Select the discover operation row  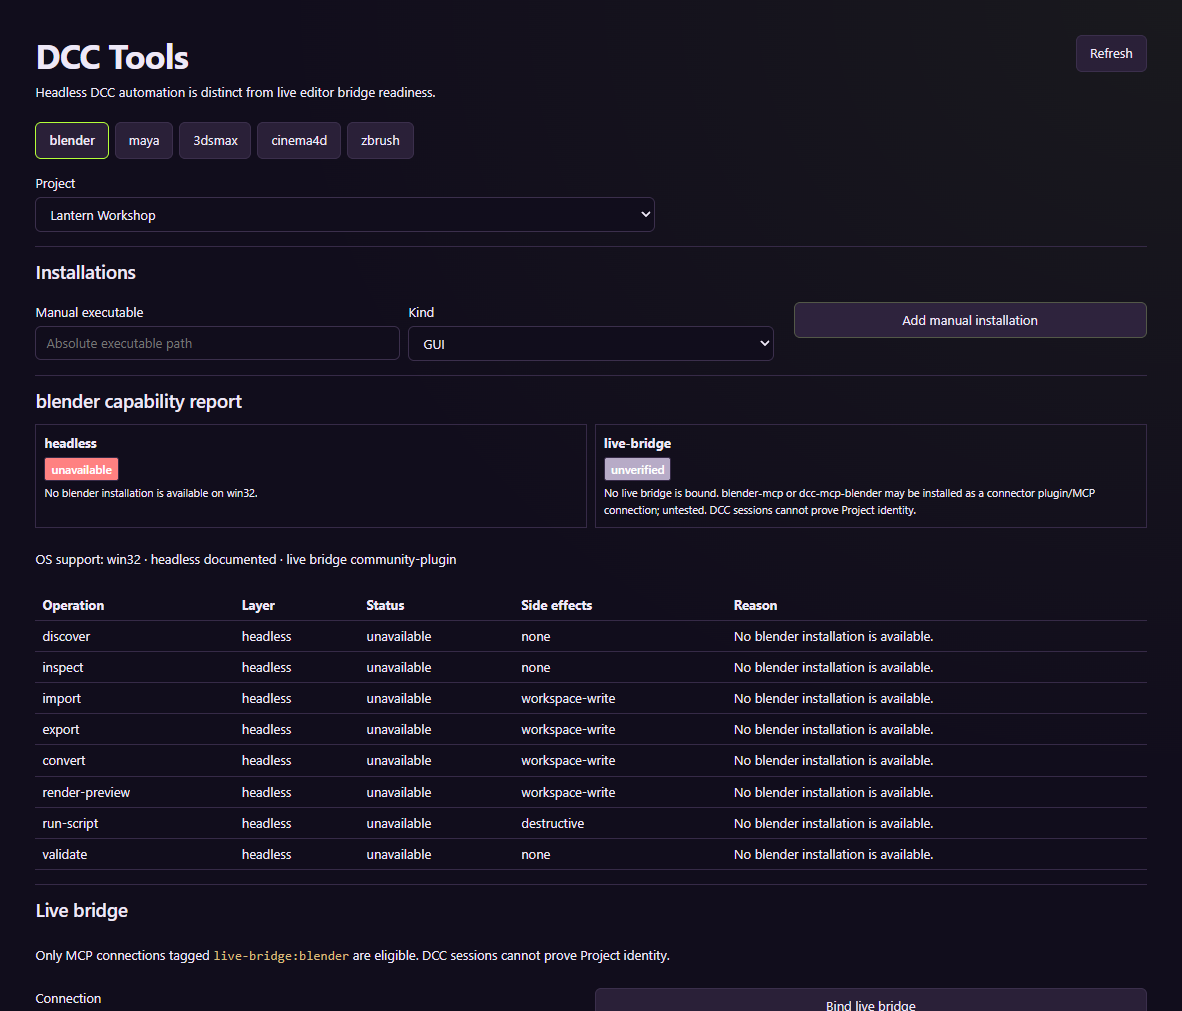coord(591,636)
